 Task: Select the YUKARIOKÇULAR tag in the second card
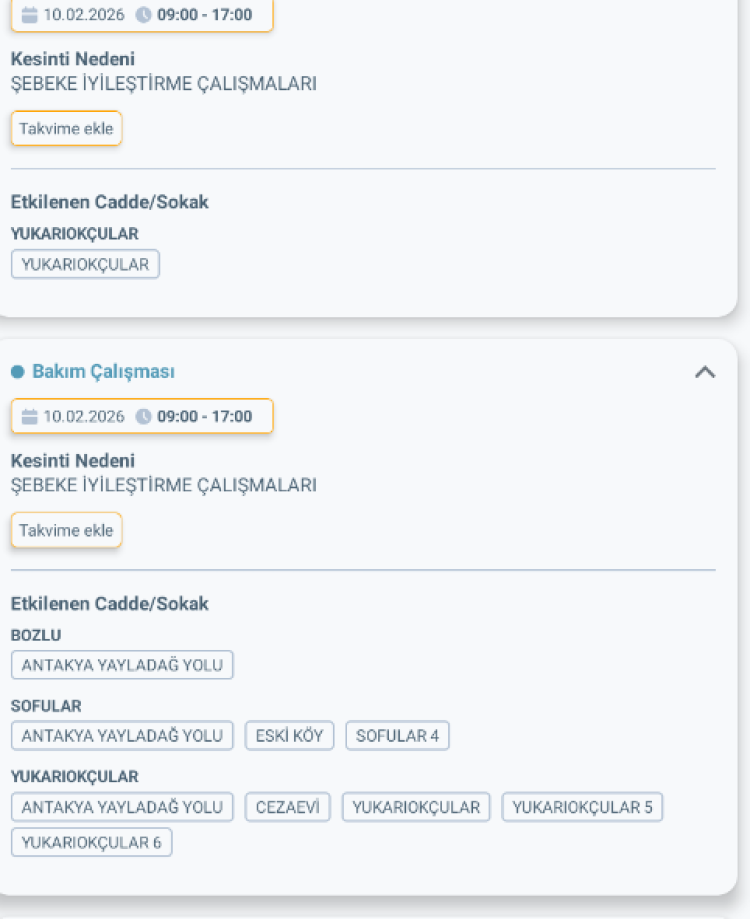pos(416,806)
